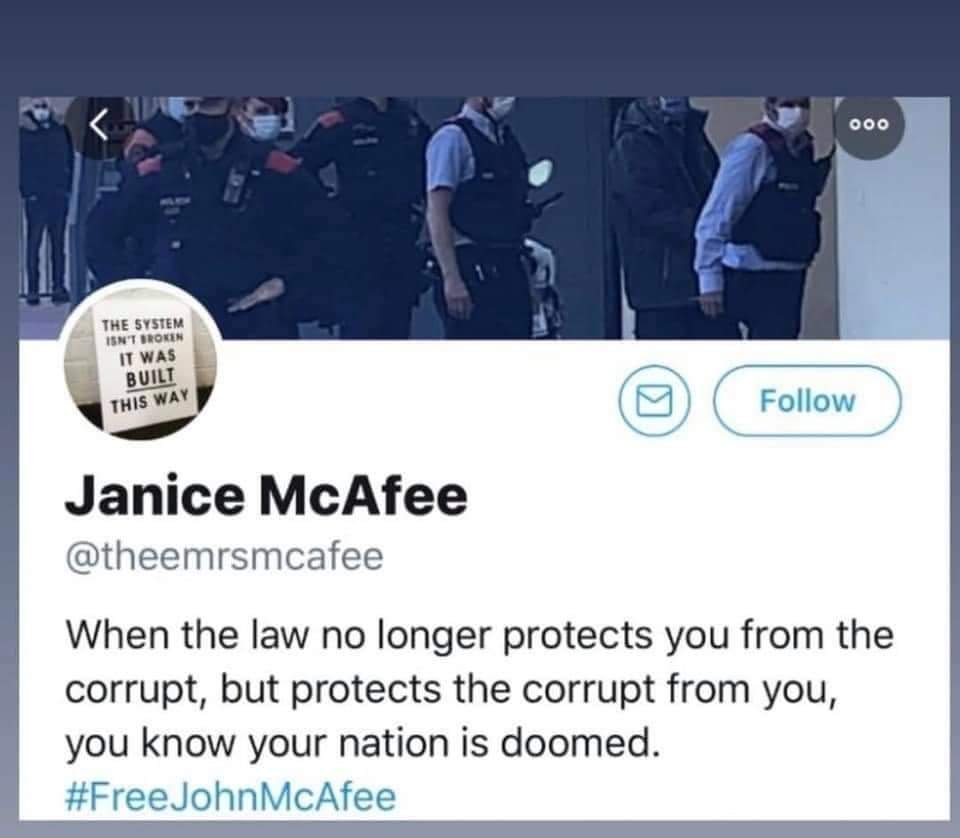Viewport: 960px width, 838px height.
Task: Click the @theemrsmcafee handle
Action: click(224, 556)
